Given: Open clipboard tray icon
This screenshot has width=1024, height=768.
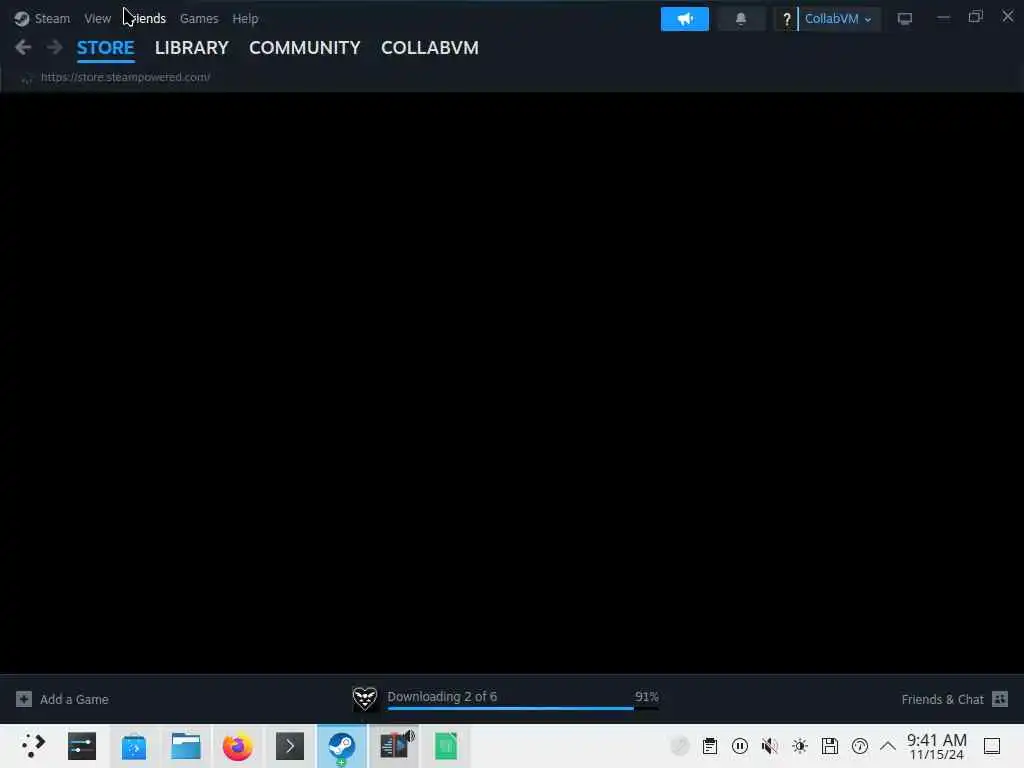Looking at the screenshot, I should [x=710, y=746].
